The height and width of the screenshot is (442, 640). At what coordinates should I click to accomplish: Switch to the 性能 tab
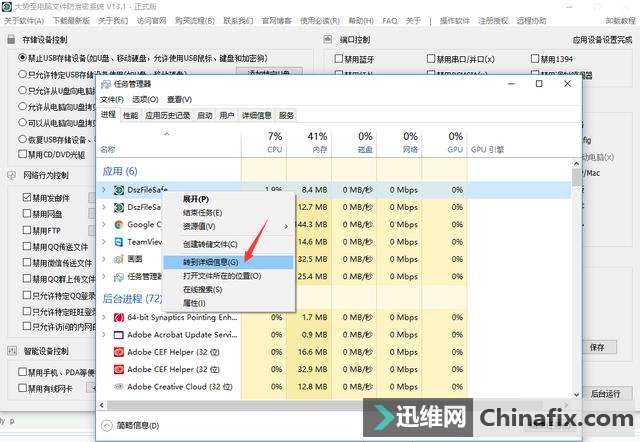pos(131,115)
